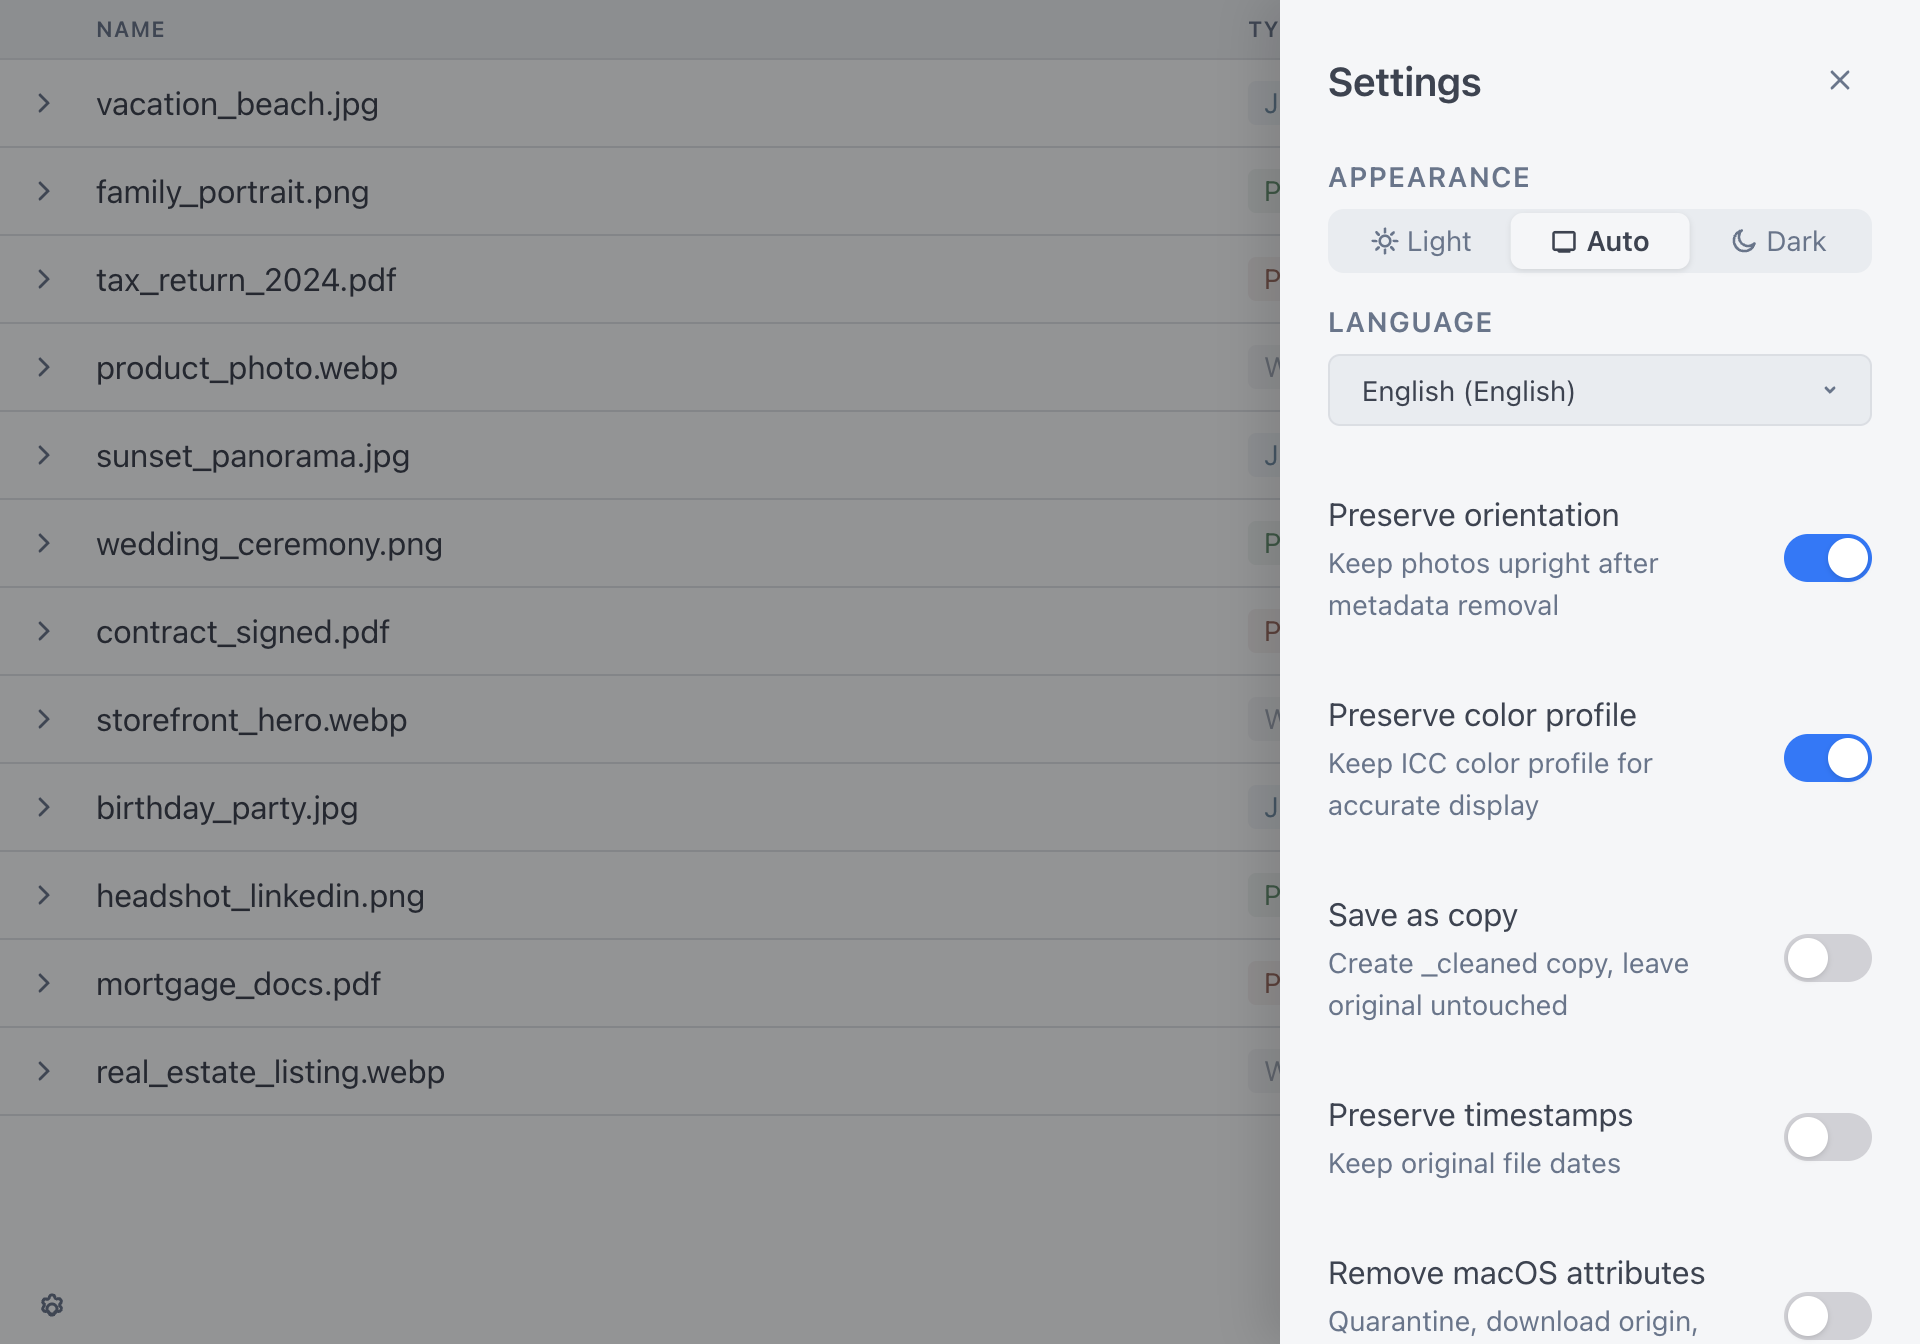Screen dimensions: 1920x1344
Task: Disable the Preserve orientation toggle
Action: click(x=1827, y=558)
